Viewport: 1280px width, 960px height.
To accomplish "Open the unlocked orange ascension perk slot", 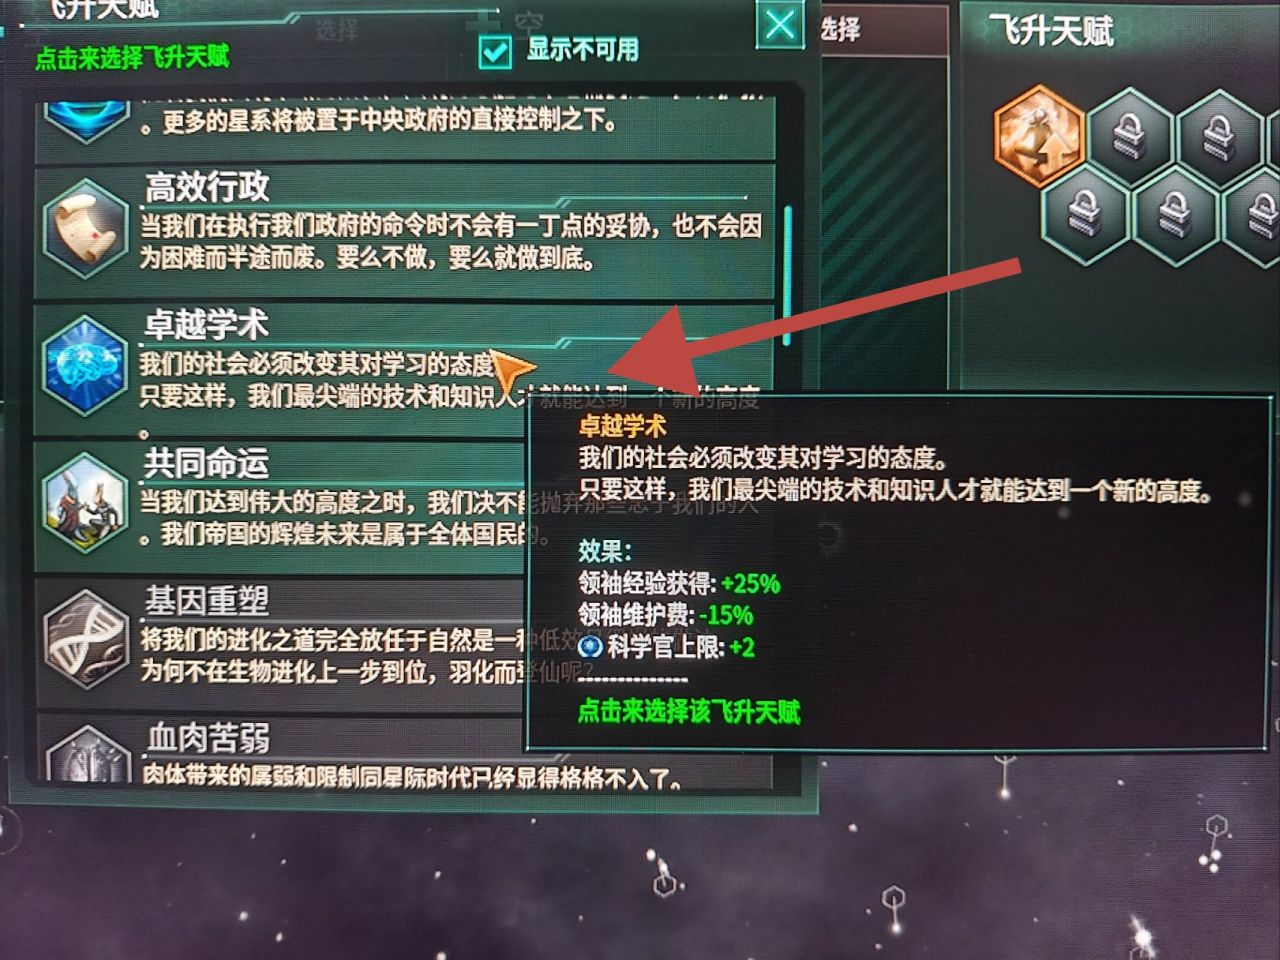I will click(x=1040, y=137).
